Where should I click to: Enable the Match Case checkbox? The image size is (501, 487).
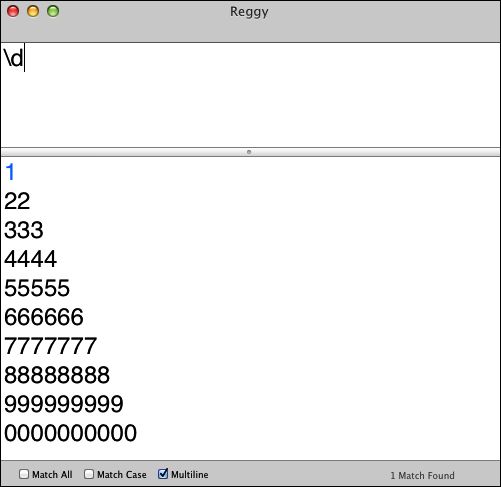(x=89, y=474)
